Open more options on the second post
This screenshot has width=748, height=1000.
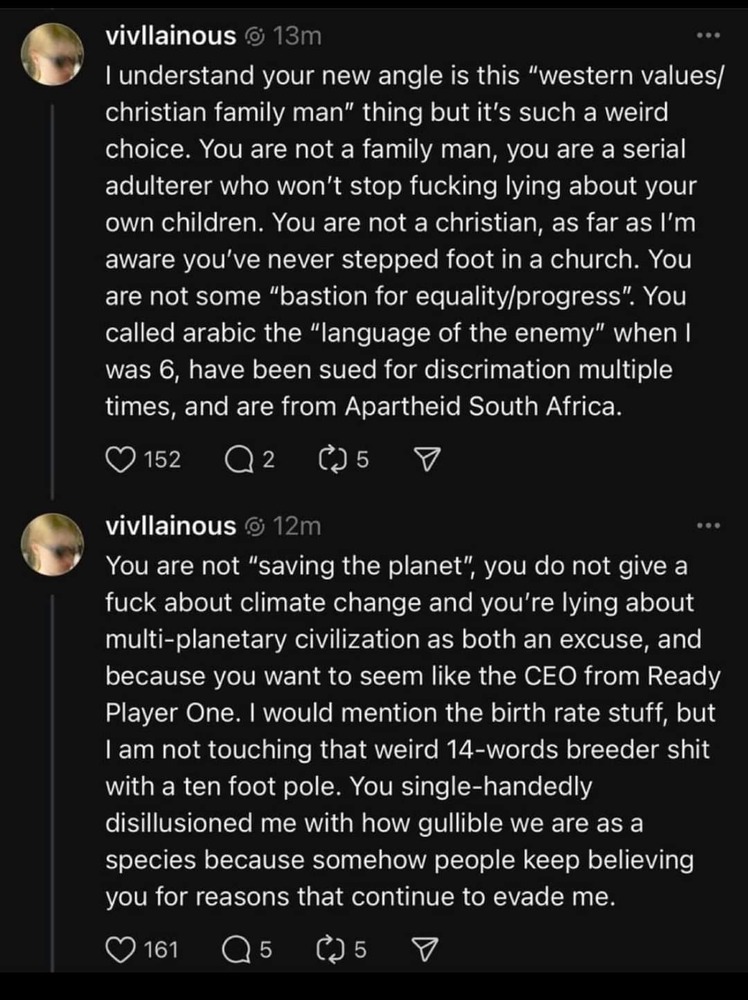pos(708,526)
